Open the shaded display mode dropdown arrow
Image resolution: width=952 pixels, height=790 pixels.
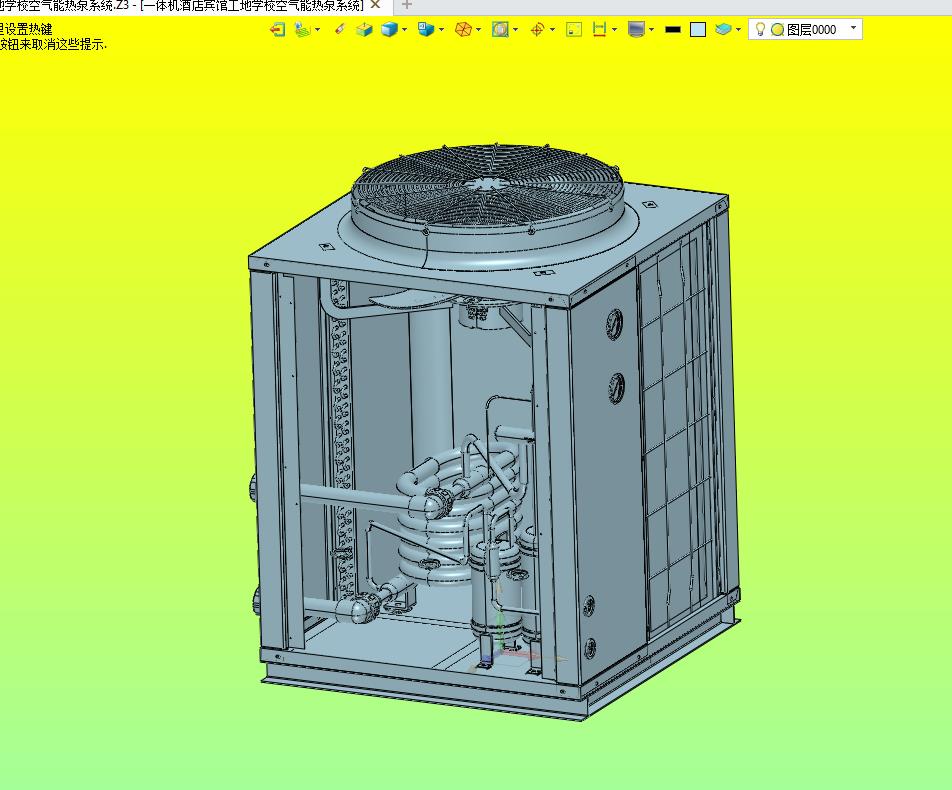(x=404, y=29)
